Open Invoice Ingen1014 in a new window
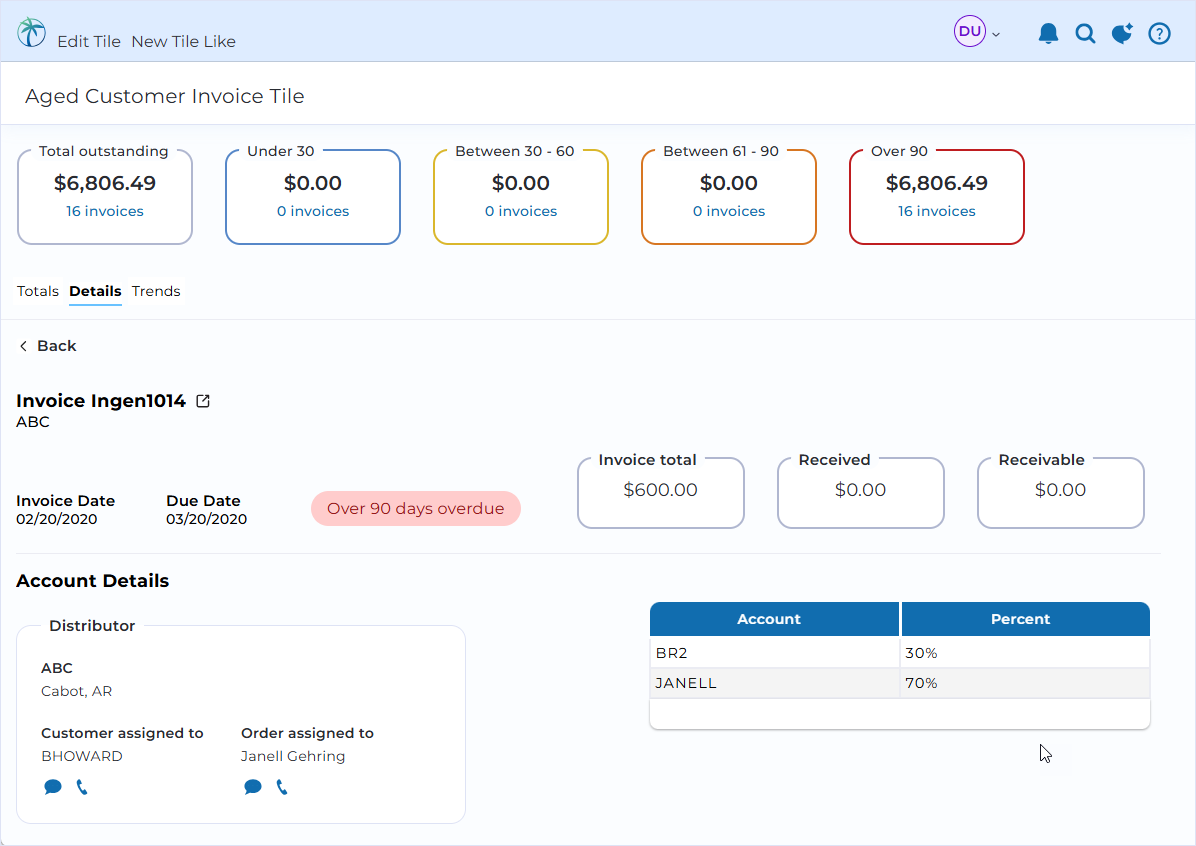 (203, 400)
